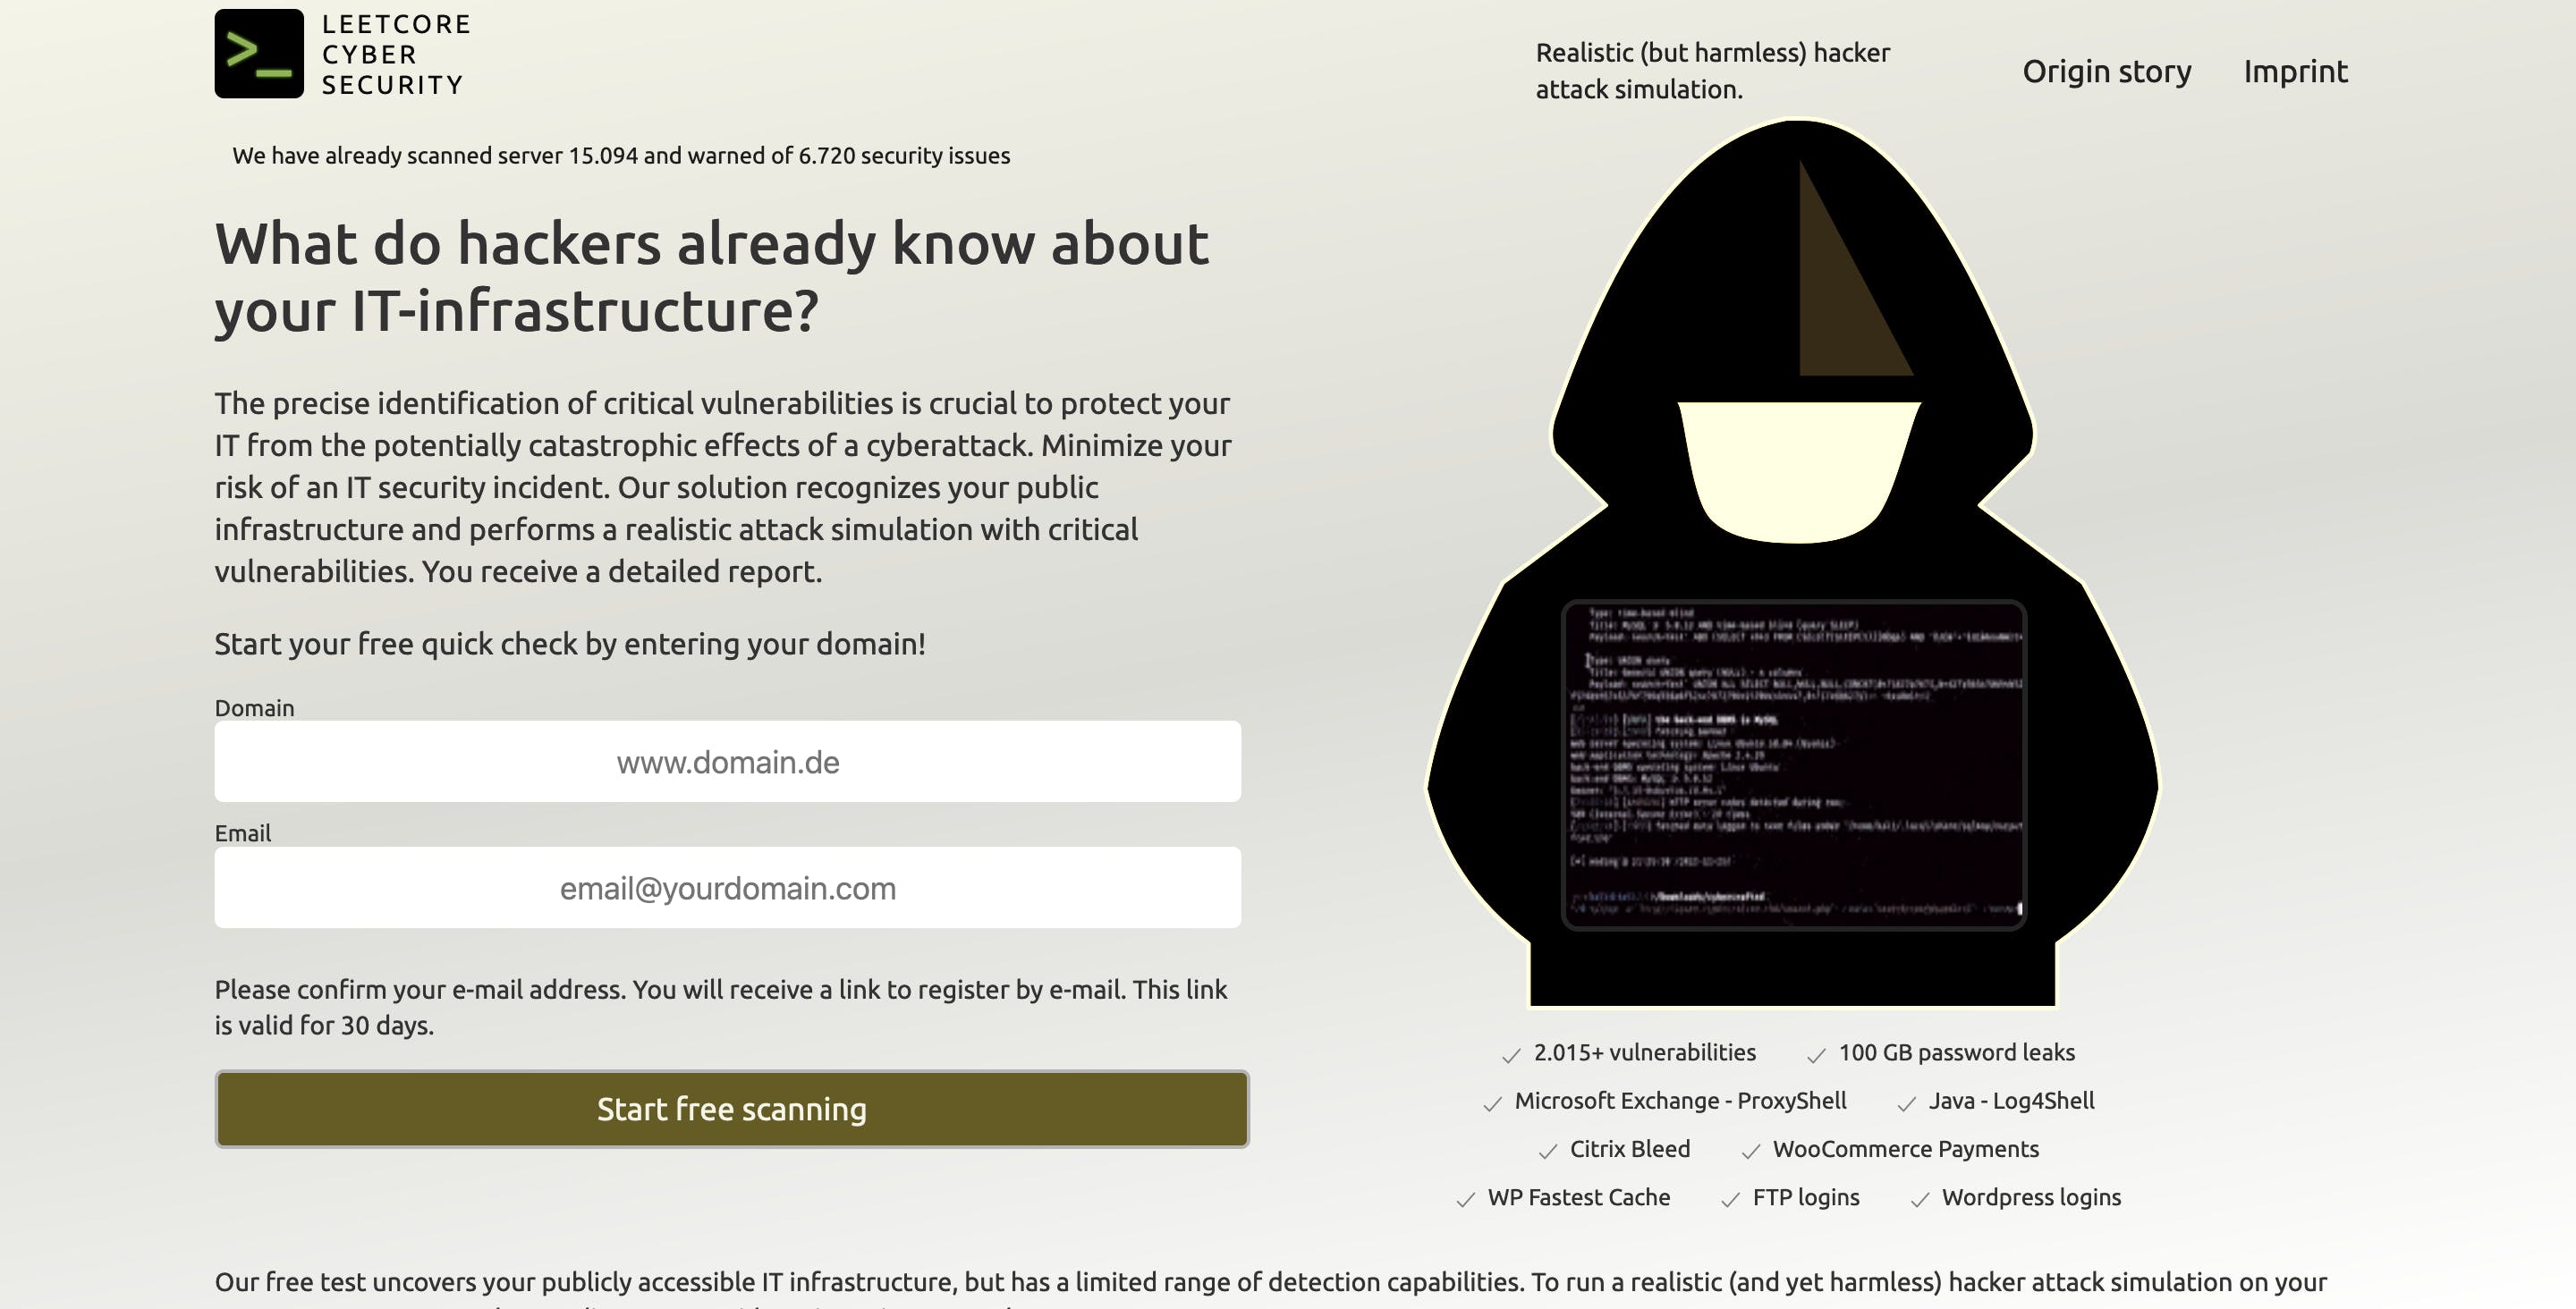Screen dimensions: 2576x1309
Task: Open the Origin story navigation menu item
Action: [2107, 70]
